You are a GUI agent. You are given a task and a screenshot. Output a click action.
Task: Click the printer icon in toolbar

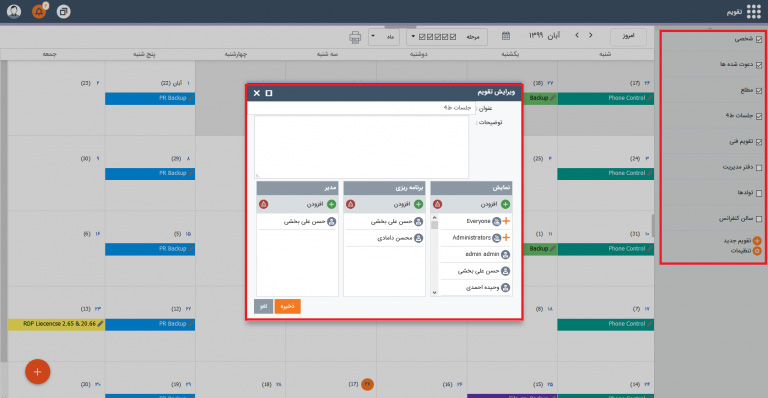[x=355, y=37]
